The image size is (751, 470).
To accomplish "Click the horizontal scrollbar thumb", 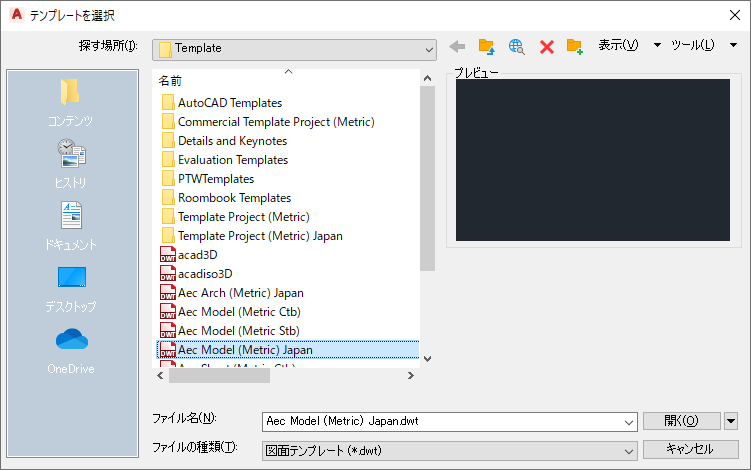I will [x=219, y=376].
